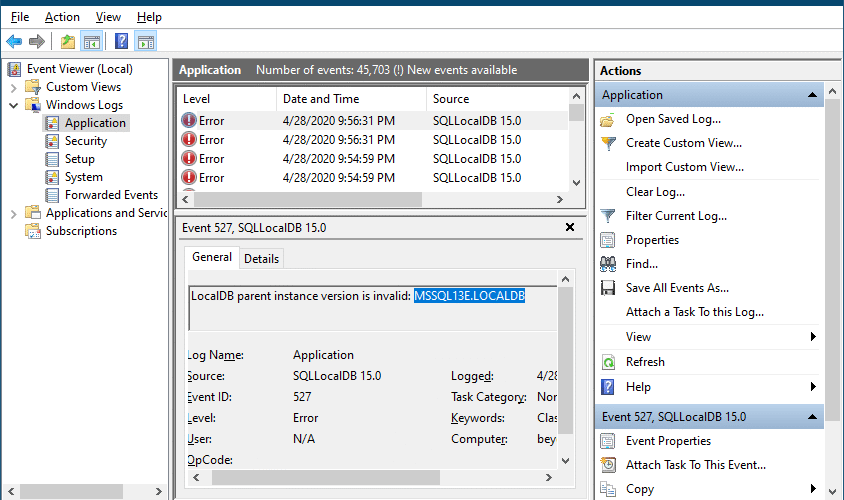Click the event list horizontal scrollbar

click(x=307, y=200)
